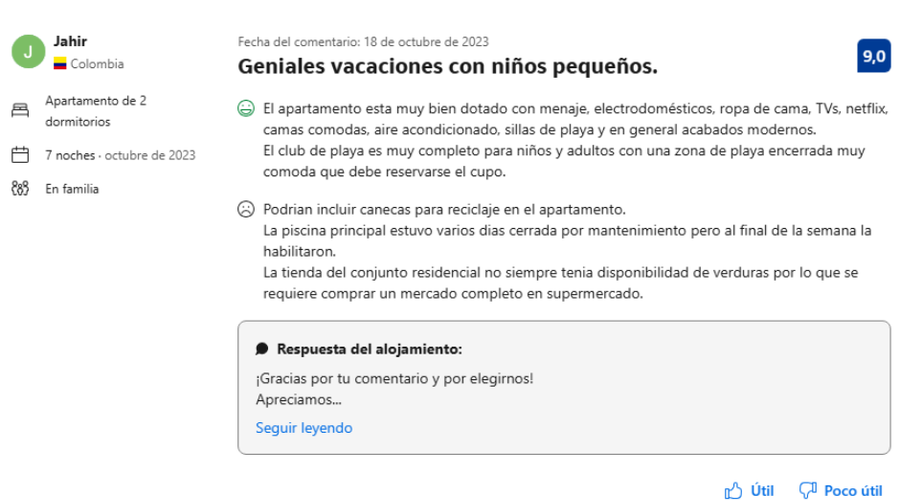Screen dimensions: 900x500
Task: Mark review as Poco útil
Action: coord(841,490)
